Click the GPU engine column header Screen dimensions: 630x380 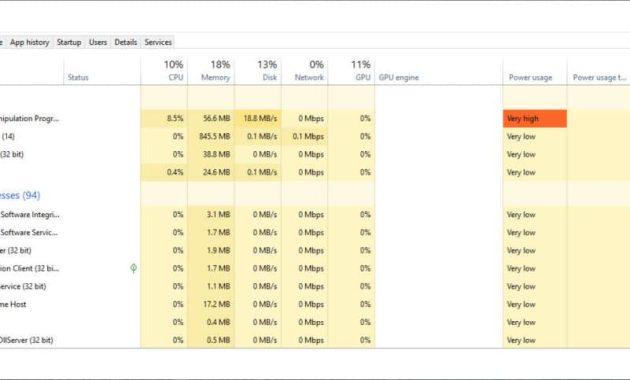pos(439,70)
